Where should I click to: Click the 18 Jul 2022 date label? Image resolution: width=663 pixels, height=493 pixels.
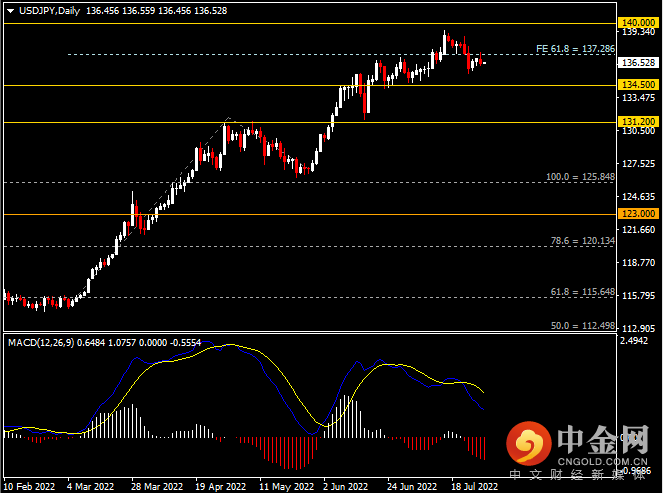click(474, 486)
